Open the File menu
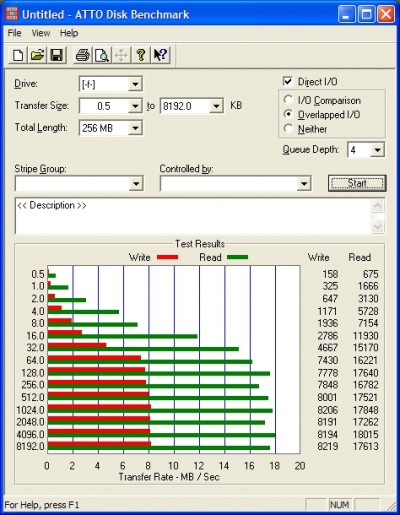The height and width of the screenshot is (515, 400). [x=14, y=33]
